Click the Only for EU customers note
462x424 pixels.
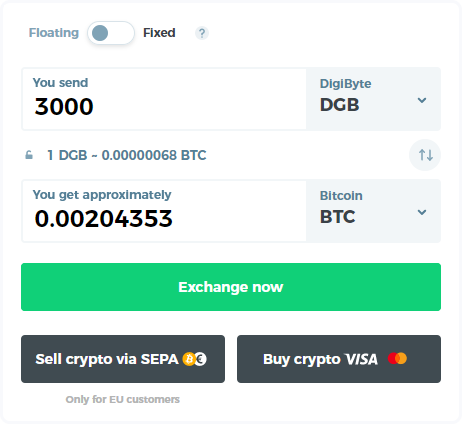(x=123, y=399)
